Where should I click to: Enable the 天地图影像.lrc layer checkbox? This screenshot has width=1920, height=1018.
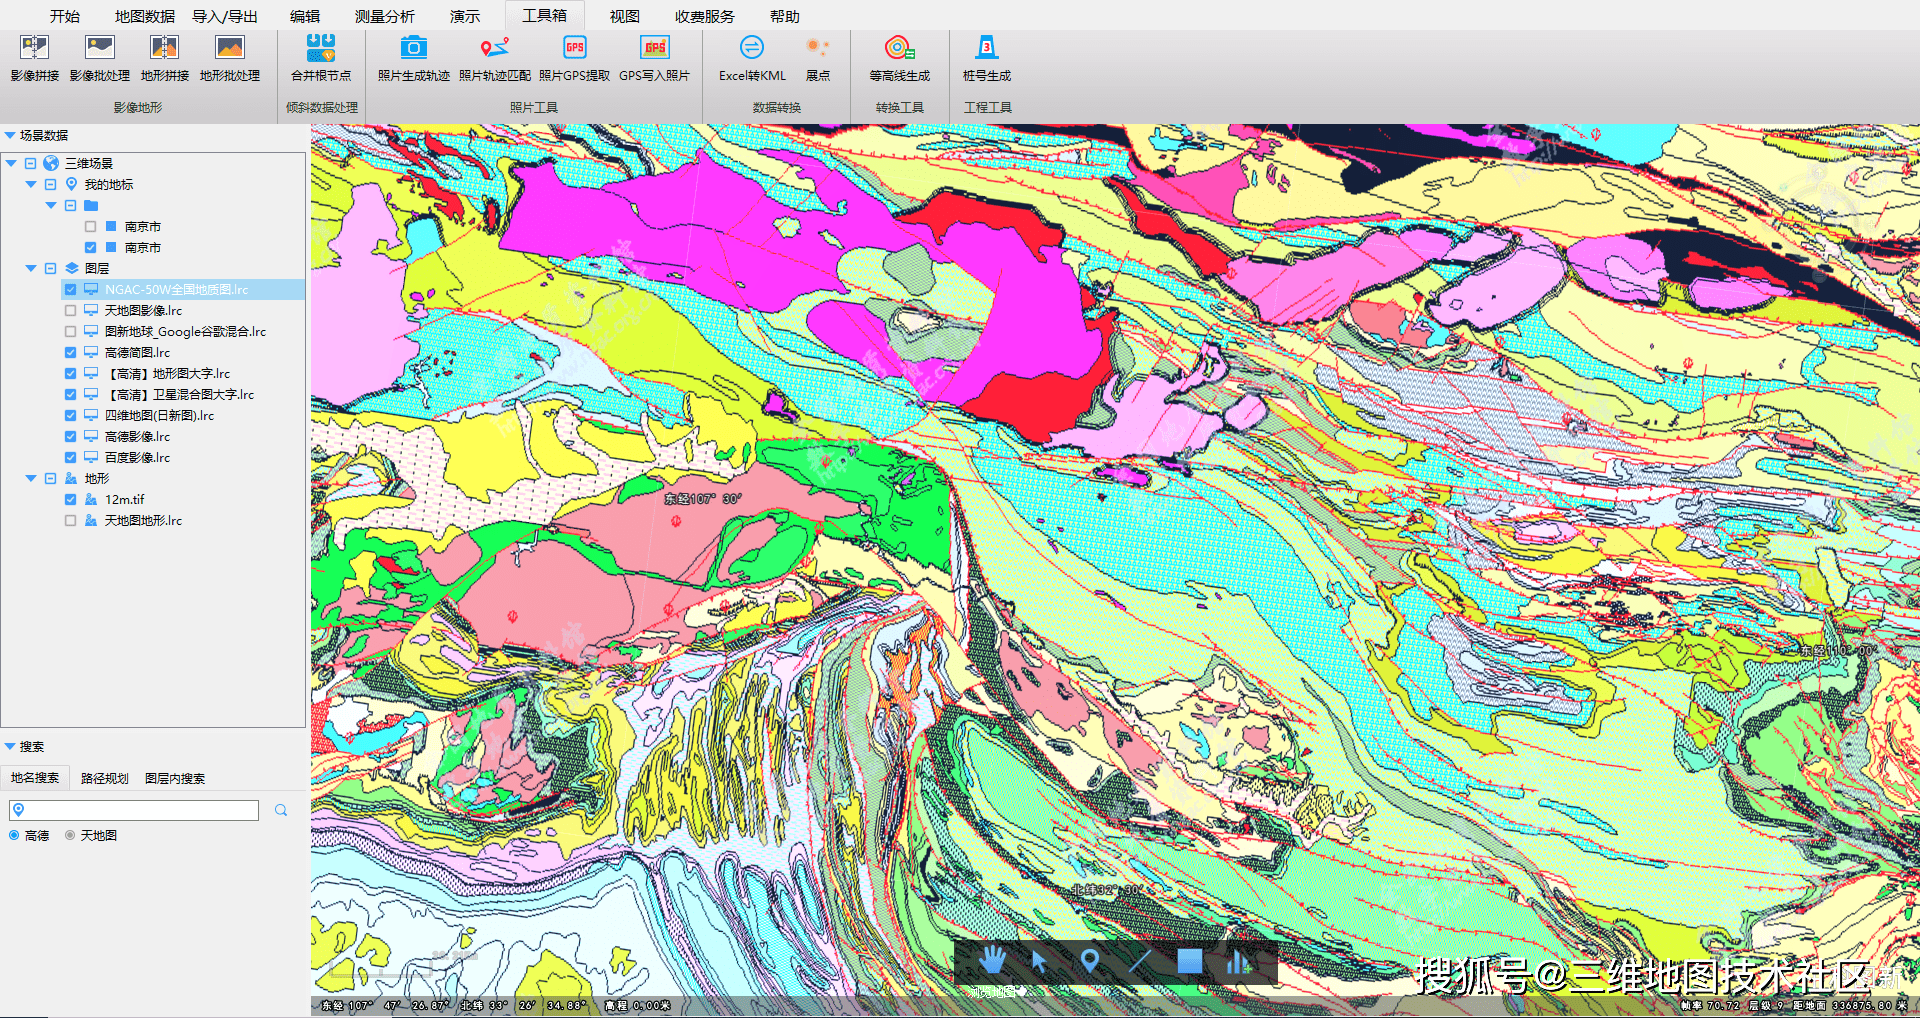click(70, 310)
